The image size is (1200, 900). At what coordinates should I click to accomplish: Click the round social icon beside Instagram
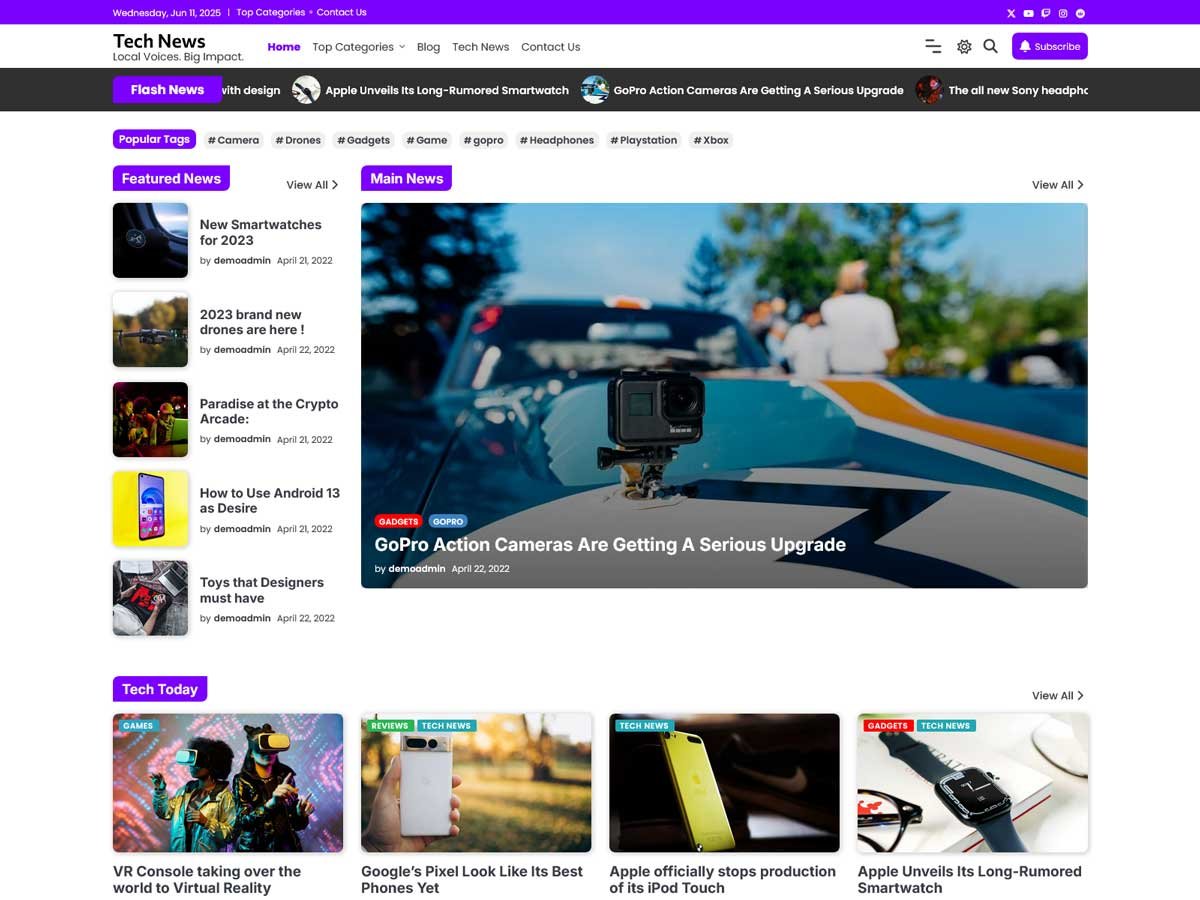1080,13
